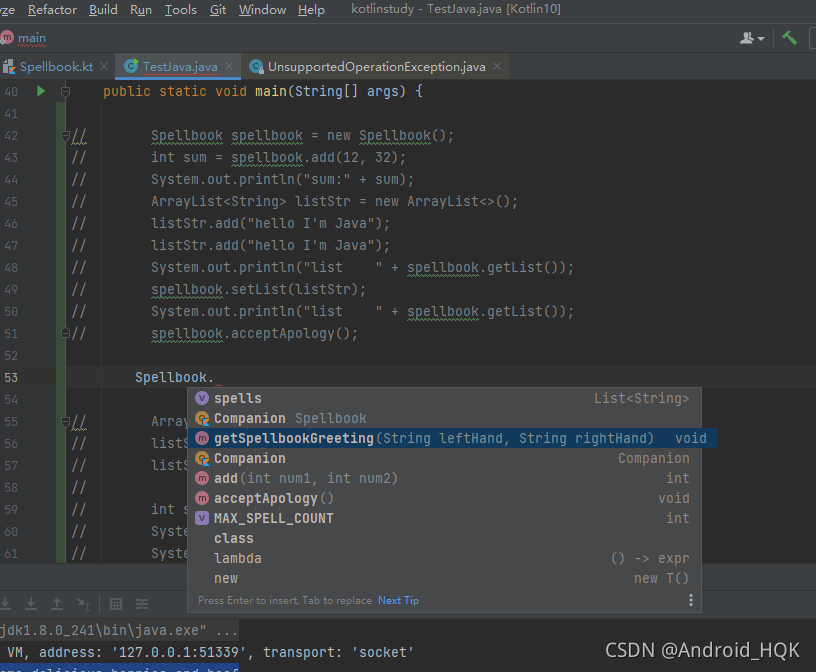The image size is (816, 672).
Task: Select the new template suggestion
Action: [x=444, y=578]
